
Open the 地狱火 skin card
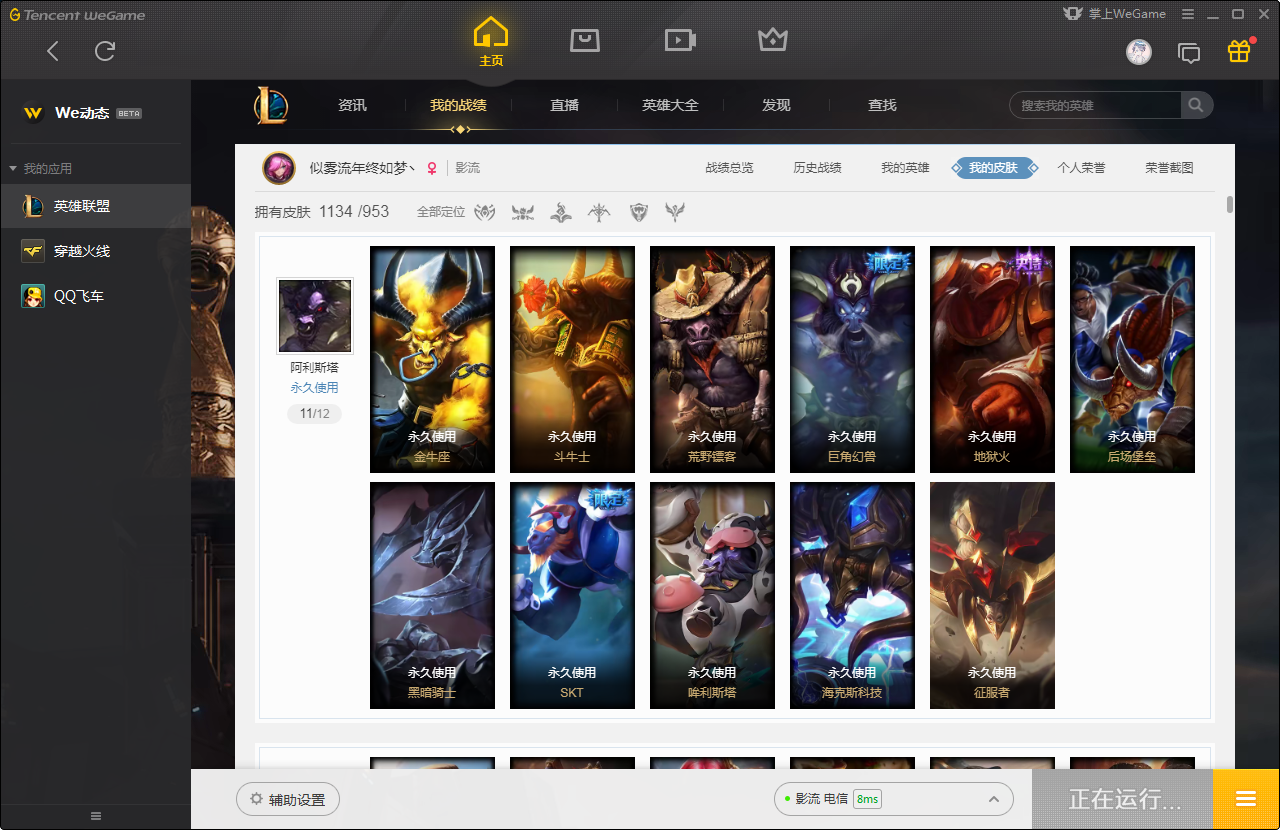[x=992, y=359]
